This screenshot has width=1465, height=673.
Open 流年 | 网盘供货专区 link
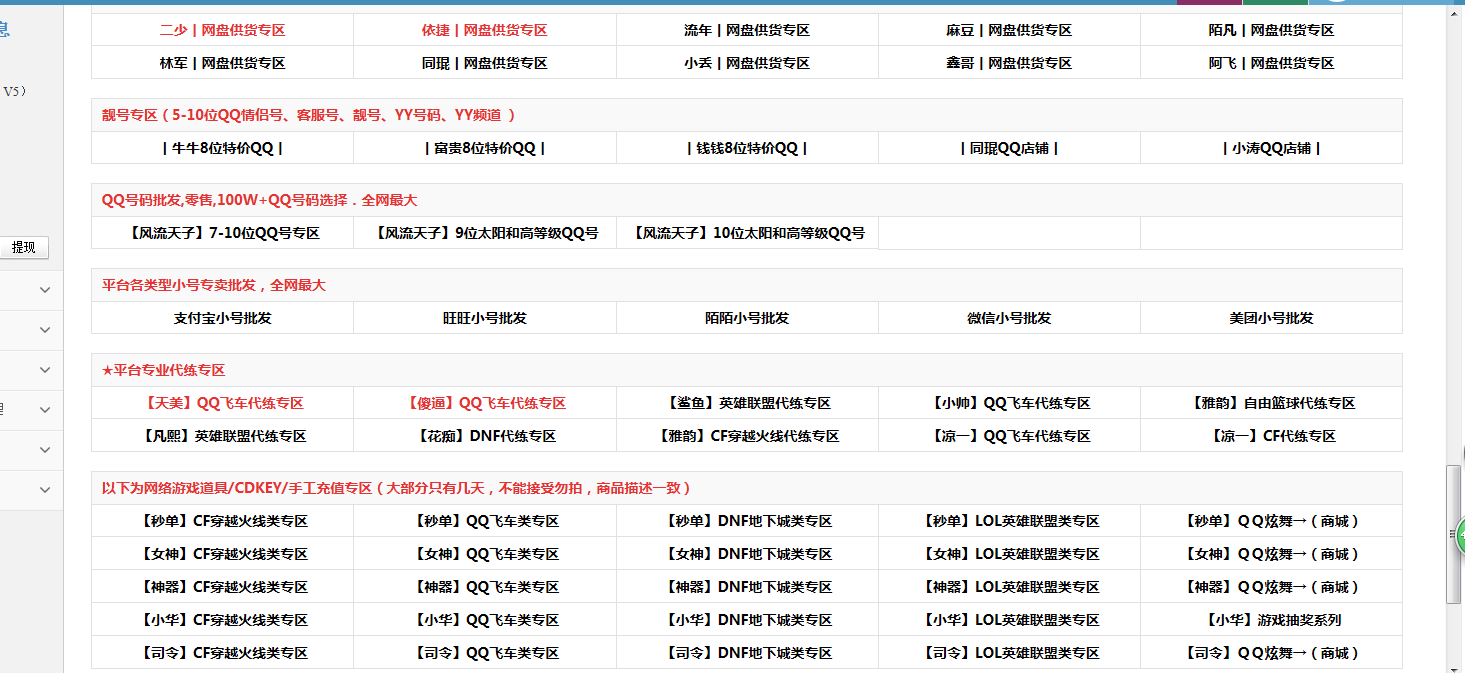point(747,31)
